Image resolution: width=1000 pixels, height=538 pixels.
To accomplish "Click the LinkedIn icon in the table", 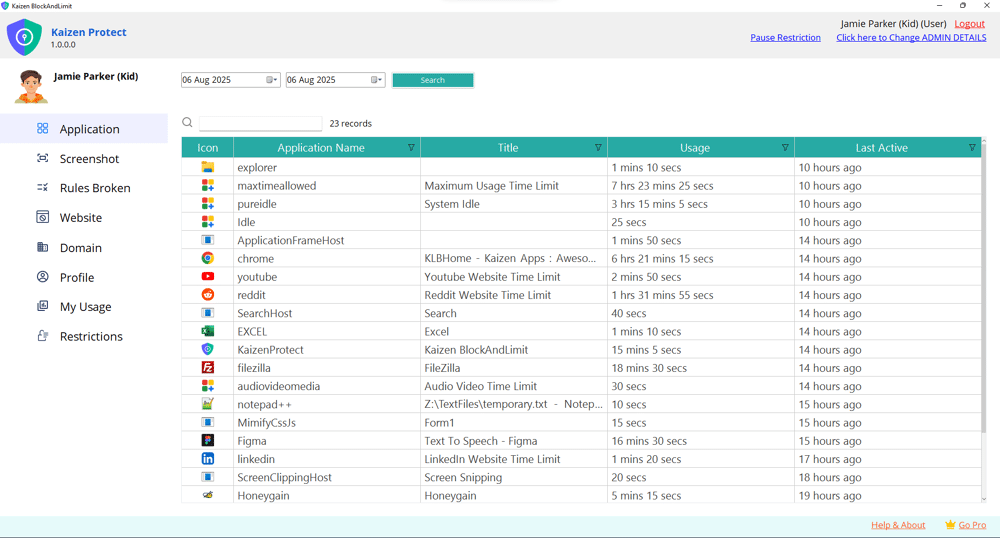I will coord(207,459).
